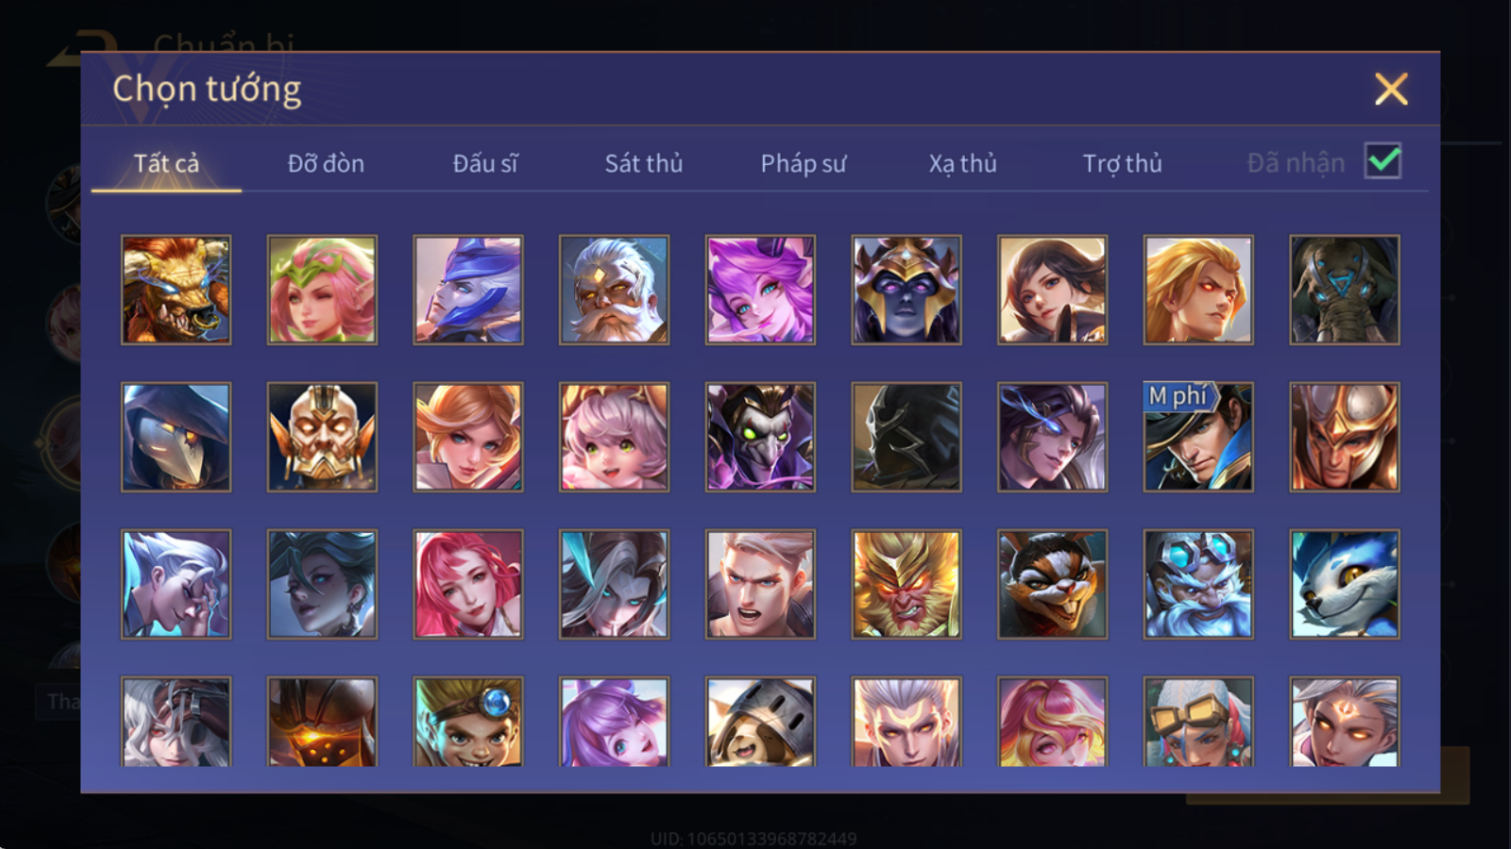This screenshot has height=849, width=1511.
Task: Select the golden-masked helmet hero
Action: 322,437
